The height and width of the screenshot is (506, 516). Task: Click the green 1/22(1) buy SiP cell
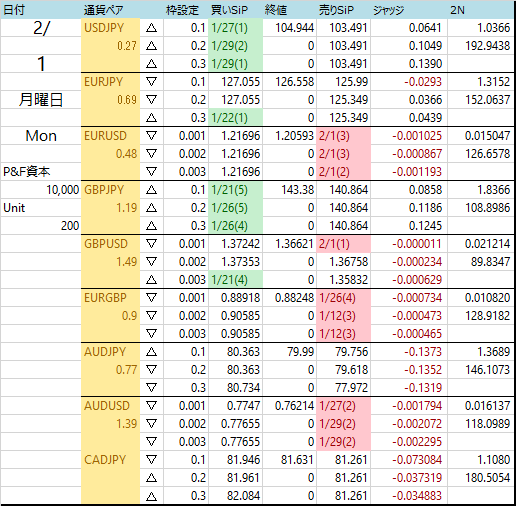click(x=235, y=118)
